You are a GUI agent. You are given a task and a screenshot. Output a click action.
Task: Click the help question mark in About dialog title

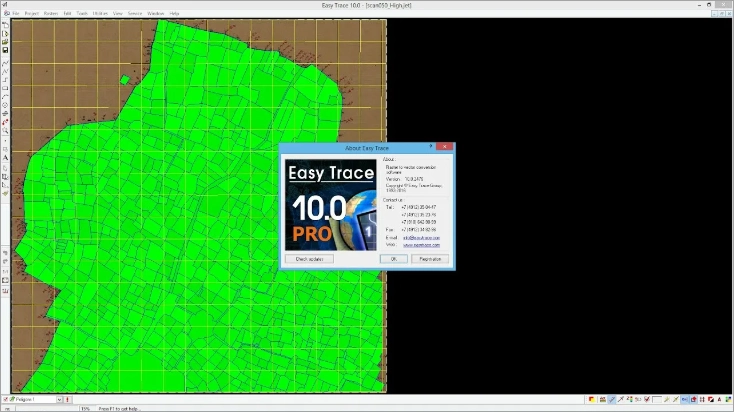coord(430,147)
